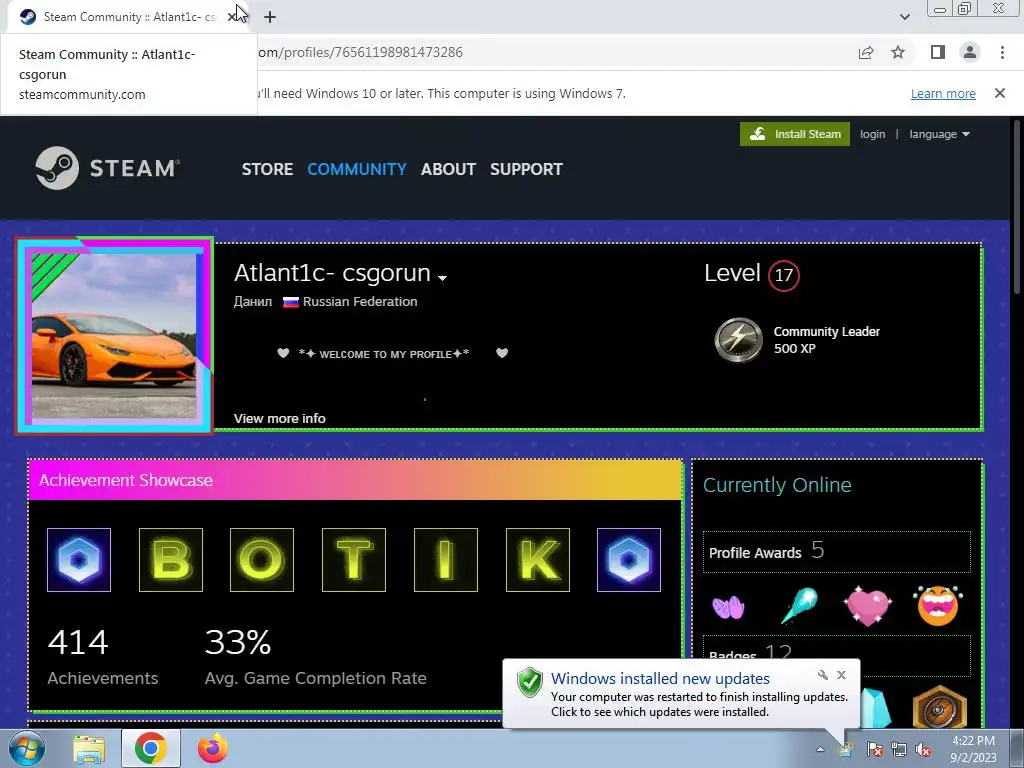The image size is (1024, 768).
Task: Click the Chrome taskbar icon
Action: 150,748
